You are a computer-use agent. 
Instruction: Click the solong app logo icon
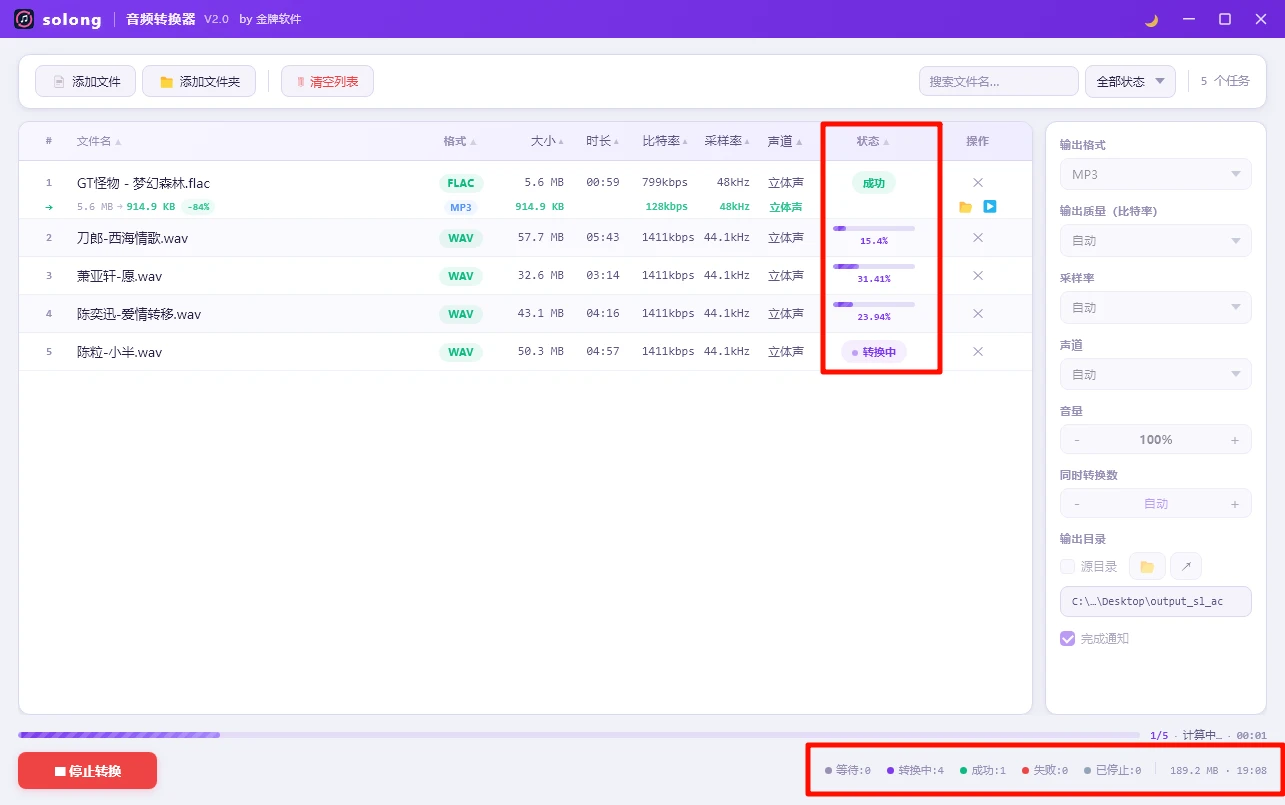coord(24,20)
